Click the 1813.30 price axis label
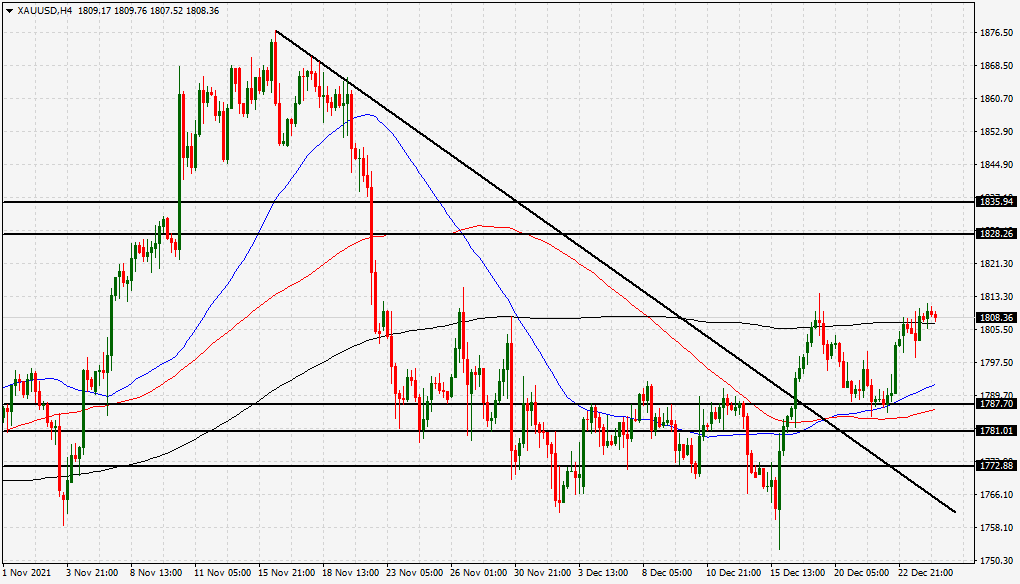 coord(997,297)
